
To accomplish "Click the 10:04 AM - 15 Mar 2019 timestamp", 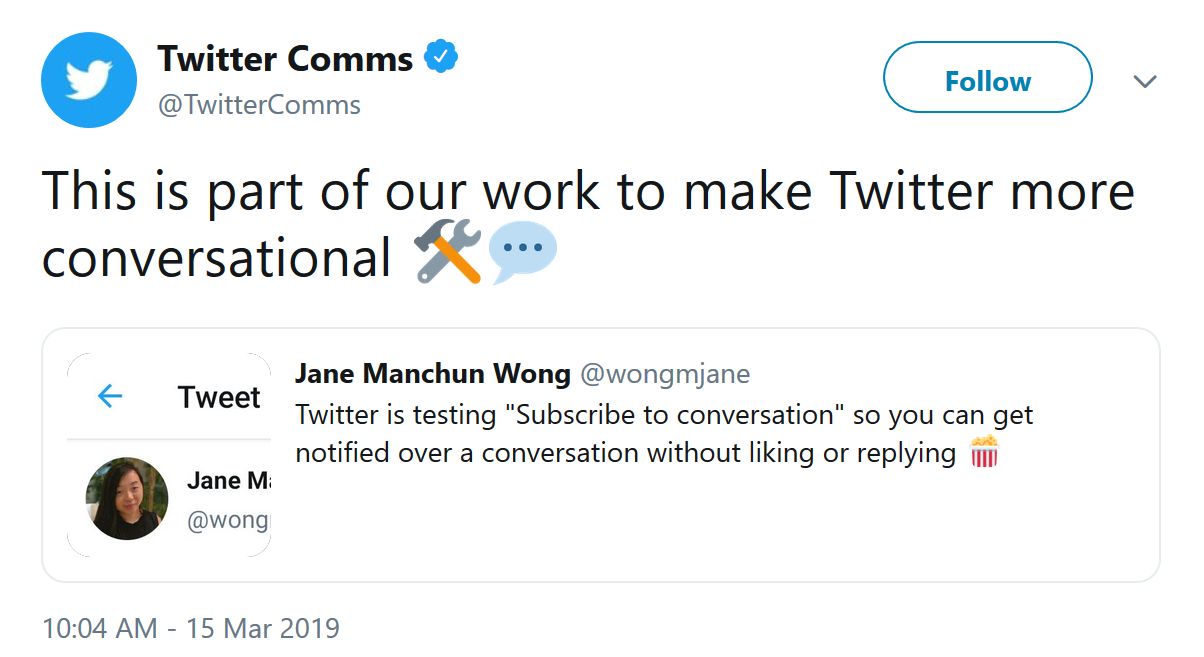I will 191,629.
